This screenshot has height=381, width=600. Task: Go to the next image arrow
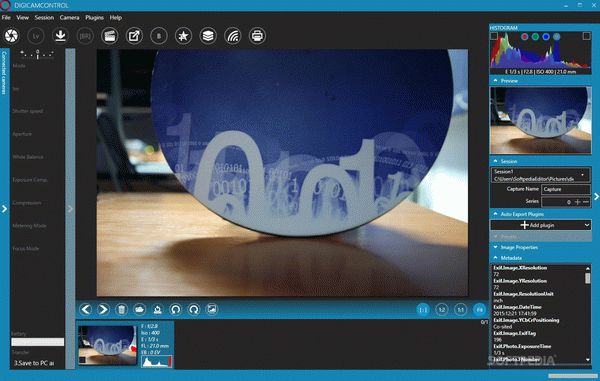103,309
